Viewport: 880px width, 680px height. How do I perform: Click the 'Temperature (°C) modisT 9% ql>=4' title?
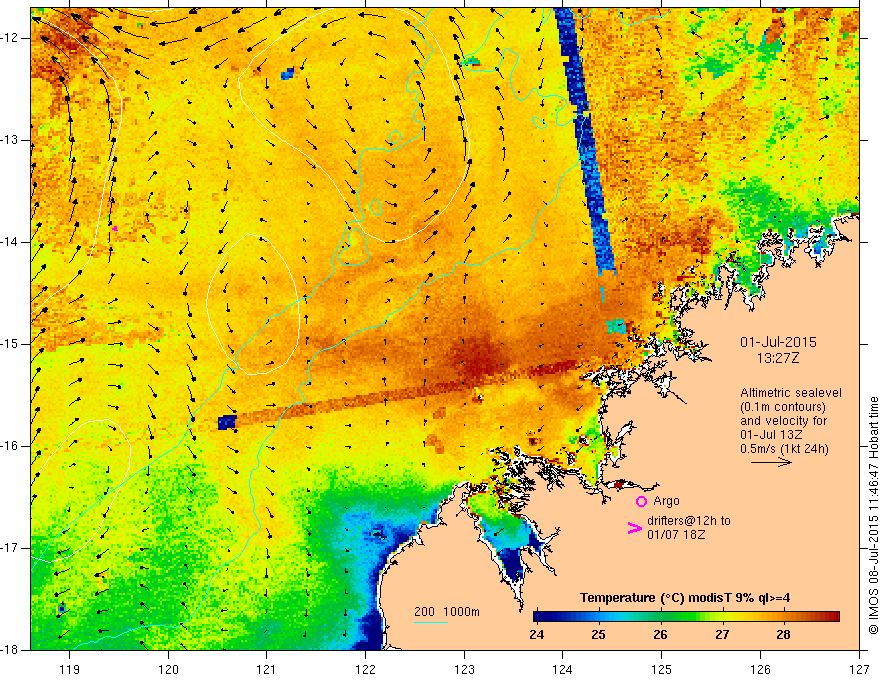685,598
